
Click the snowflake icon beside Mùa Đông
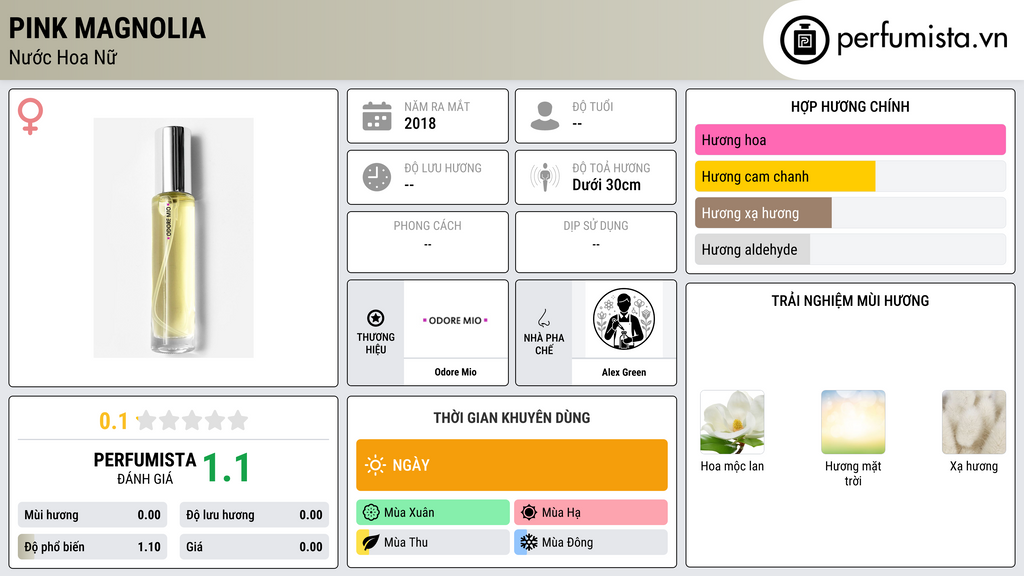point(529,542)
